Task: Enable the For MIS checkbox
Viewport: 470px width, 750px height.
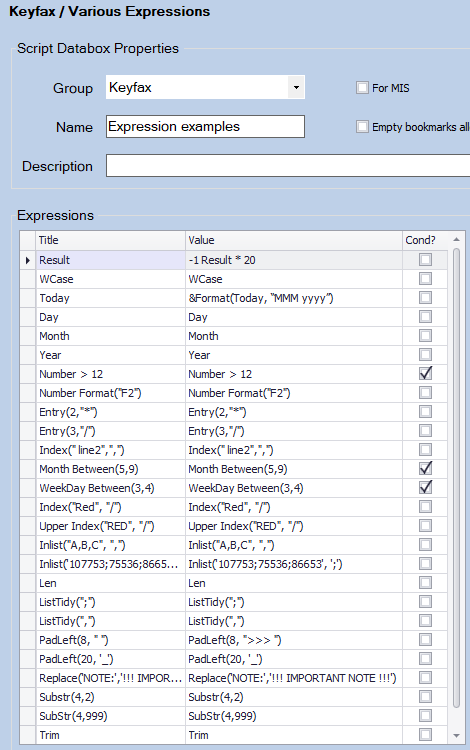Action: [x=362, y=88]
